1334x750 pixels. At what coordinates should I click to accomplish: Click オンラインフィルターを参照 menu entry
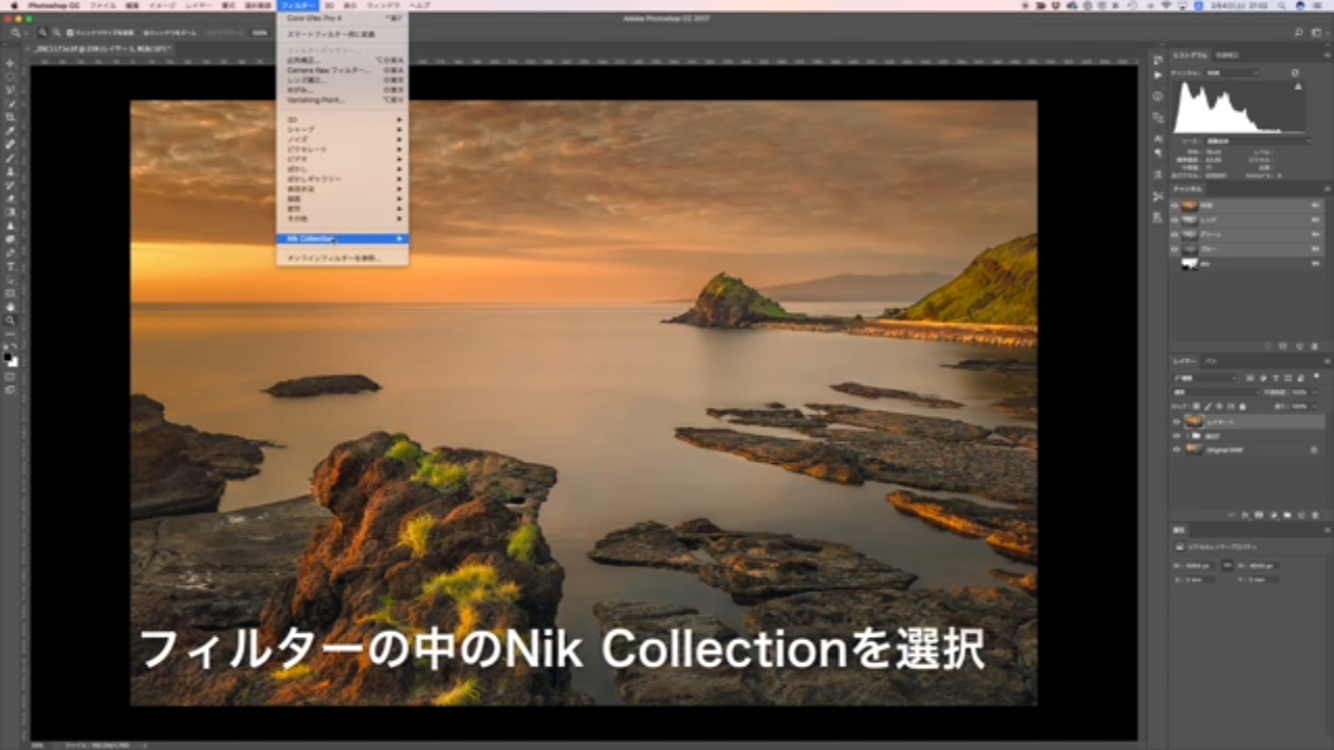(x=342, y=258)
